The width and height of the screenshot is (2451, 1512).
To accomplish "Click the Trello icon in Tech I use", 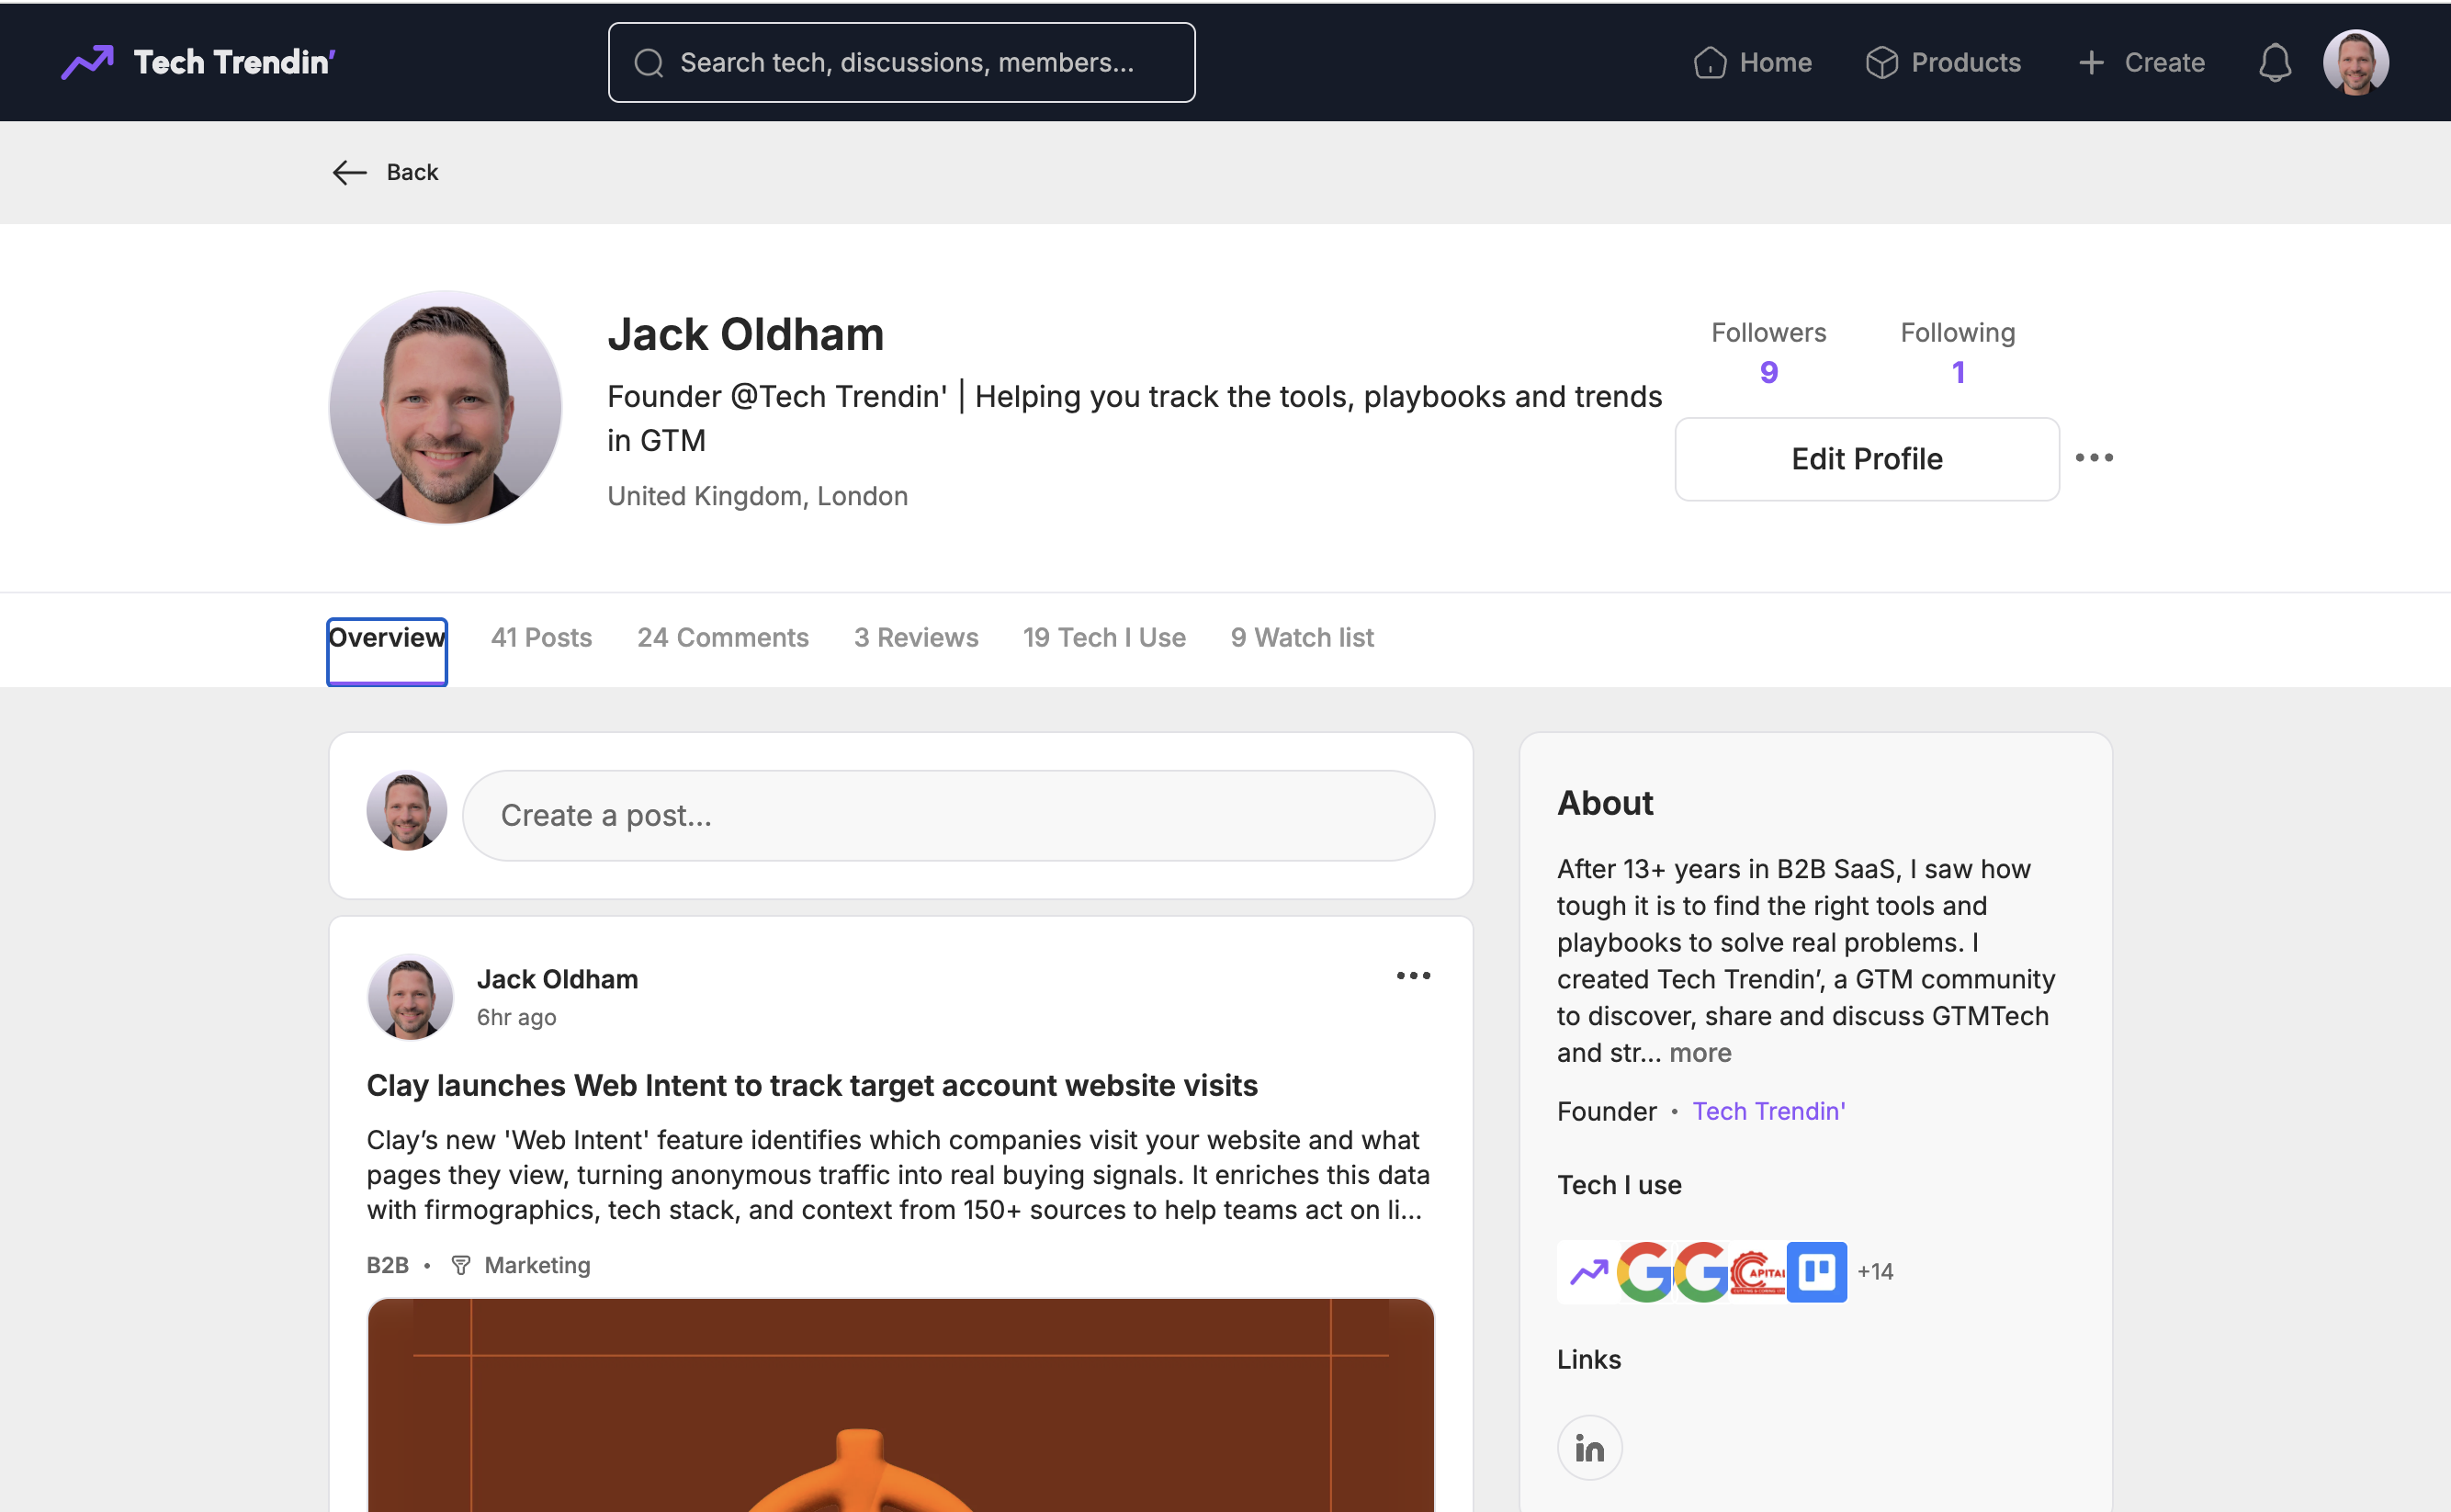I will point(1816,1271).
